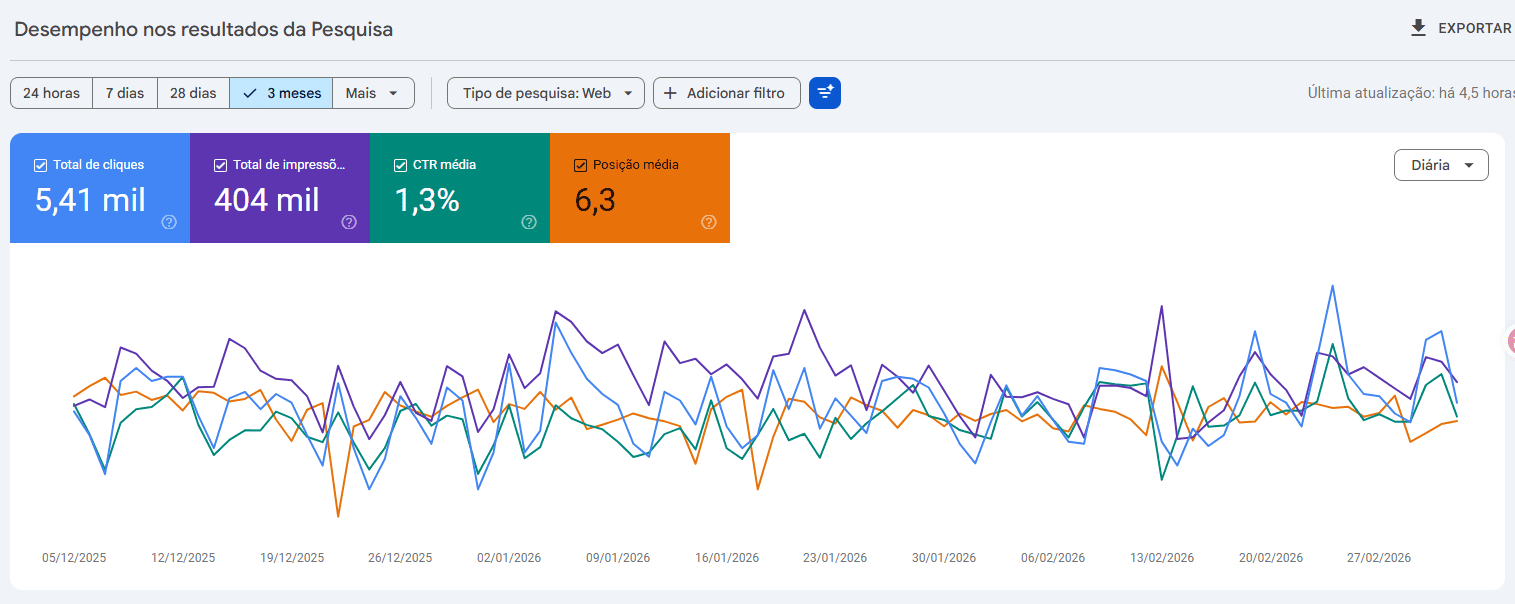Click the Última atualização timestamp text
1515x604 pixels.
click(1411, 93)
